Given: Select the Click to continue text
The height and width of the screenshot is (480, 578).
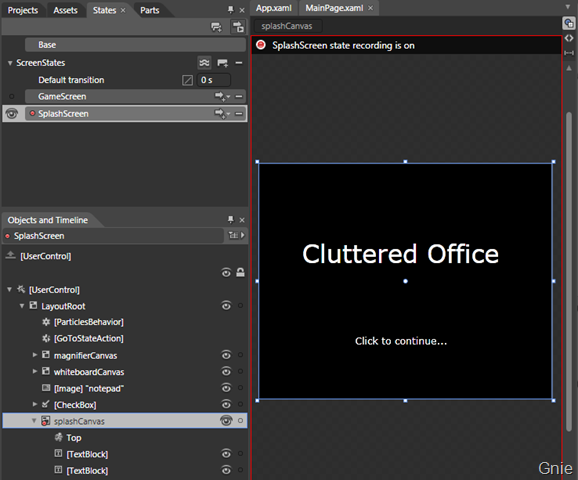Looking at the screenshot, I should click(401, 341).
